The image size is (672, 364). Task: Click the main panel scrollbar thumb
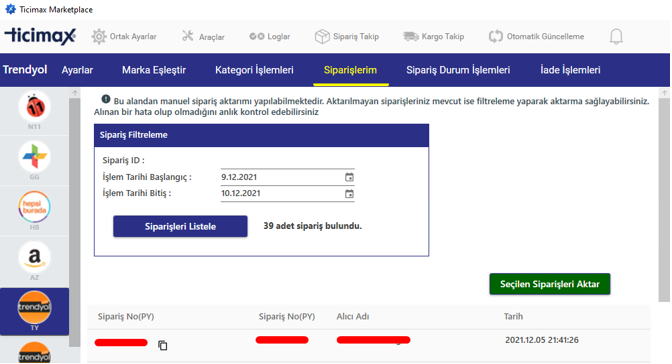coord(664,200)
